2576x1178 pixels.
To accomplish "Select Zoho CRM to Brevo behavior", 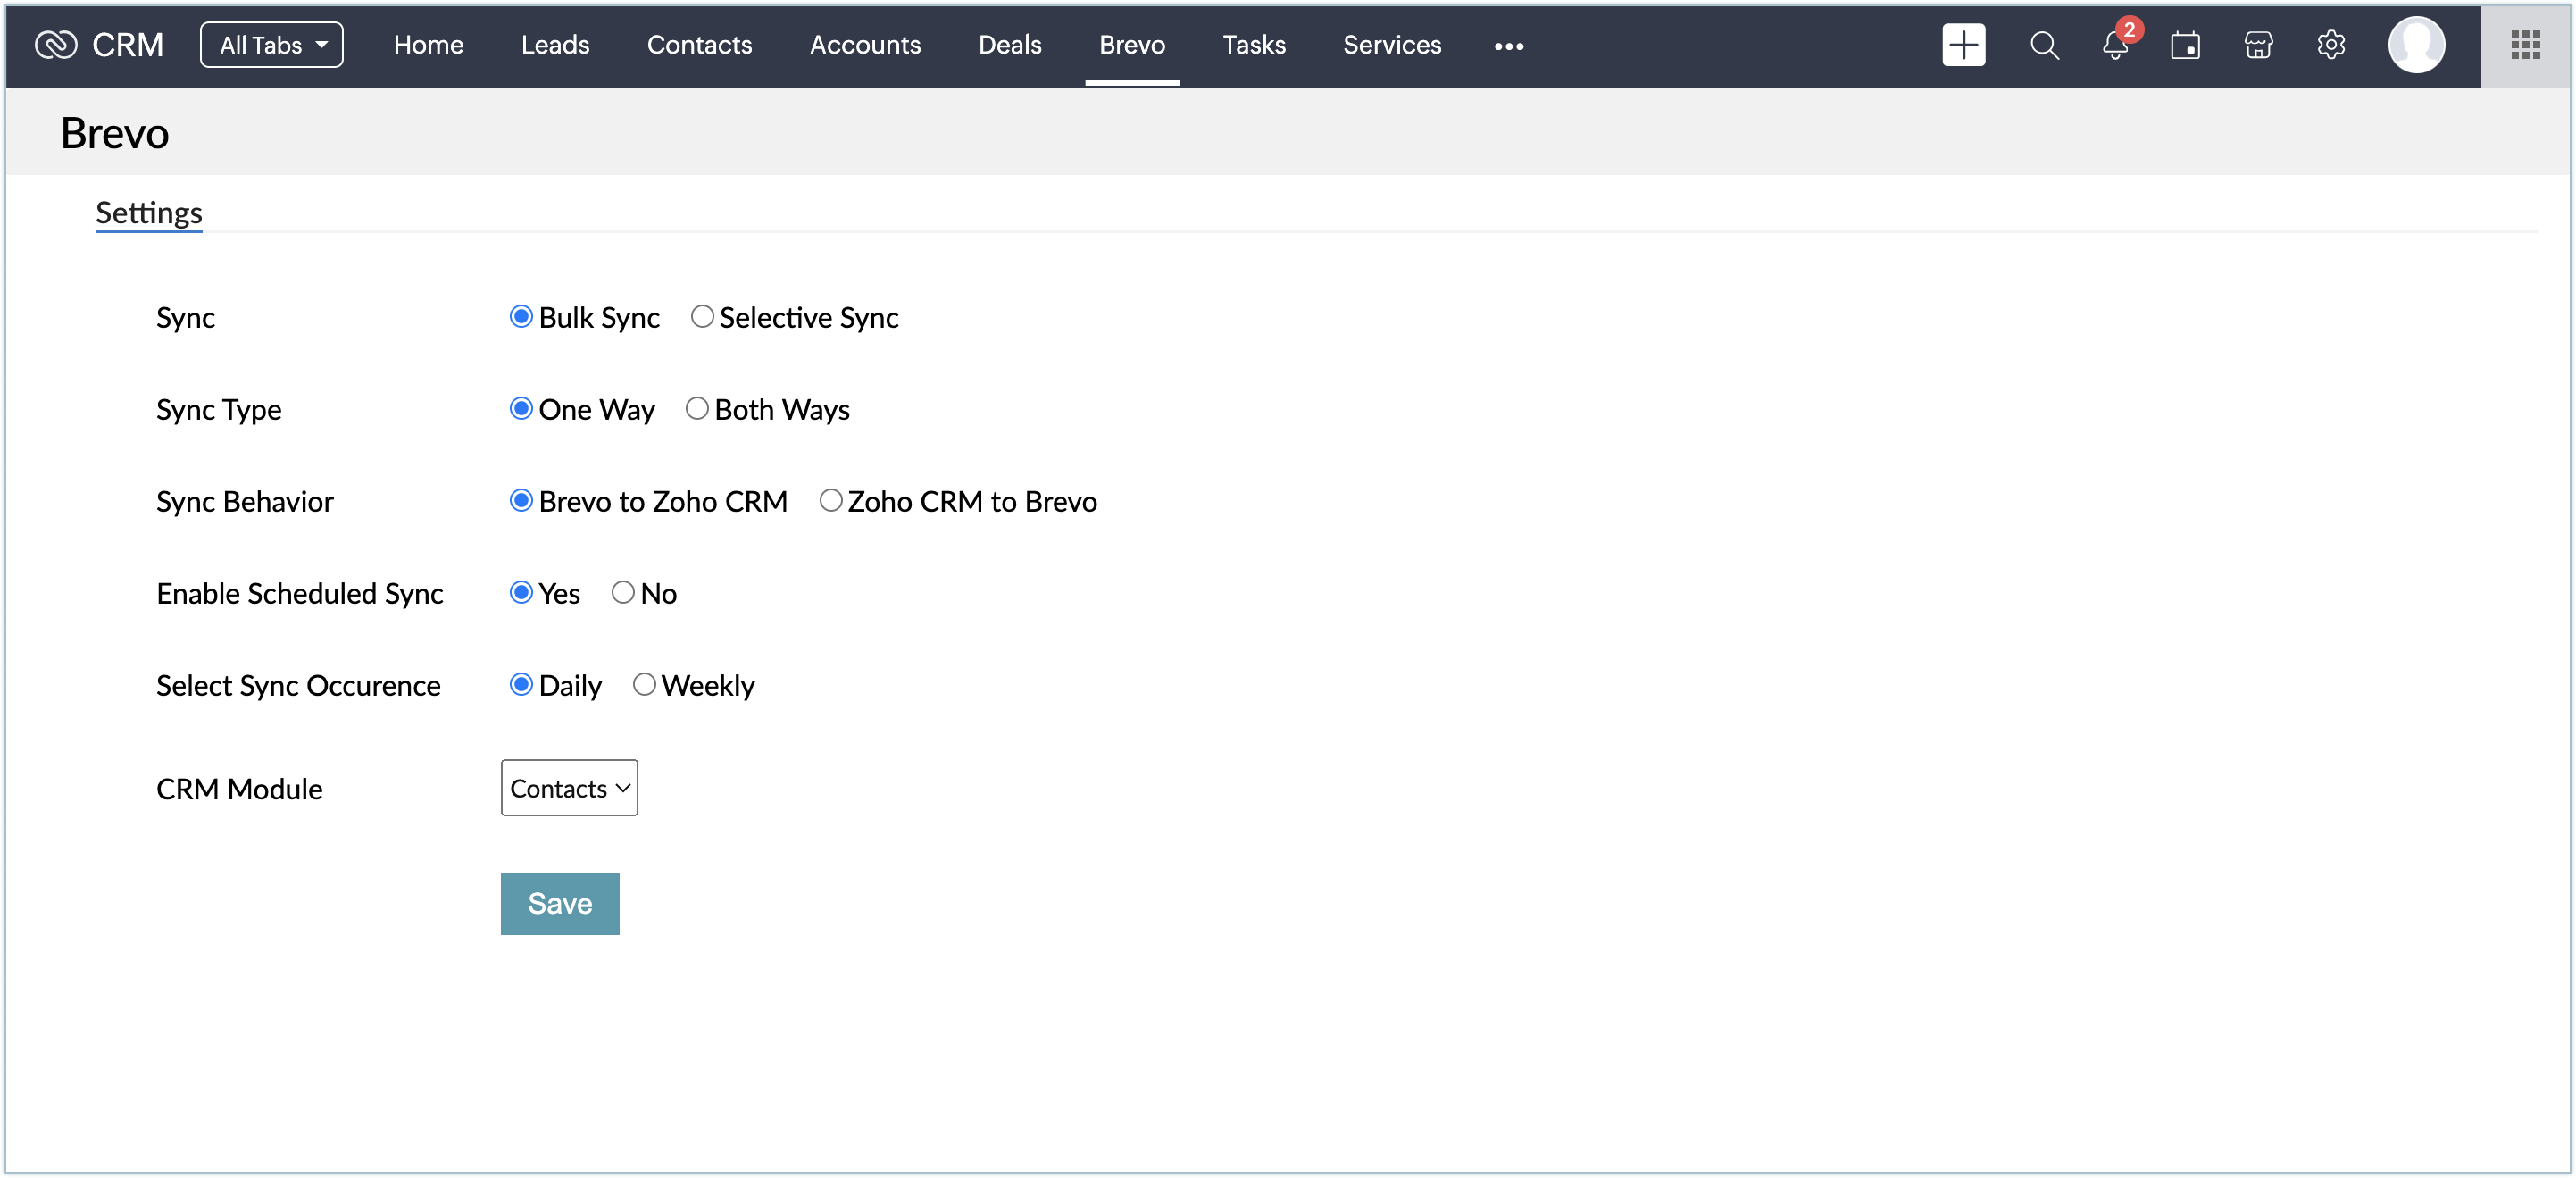I will [x=830, y=501].
